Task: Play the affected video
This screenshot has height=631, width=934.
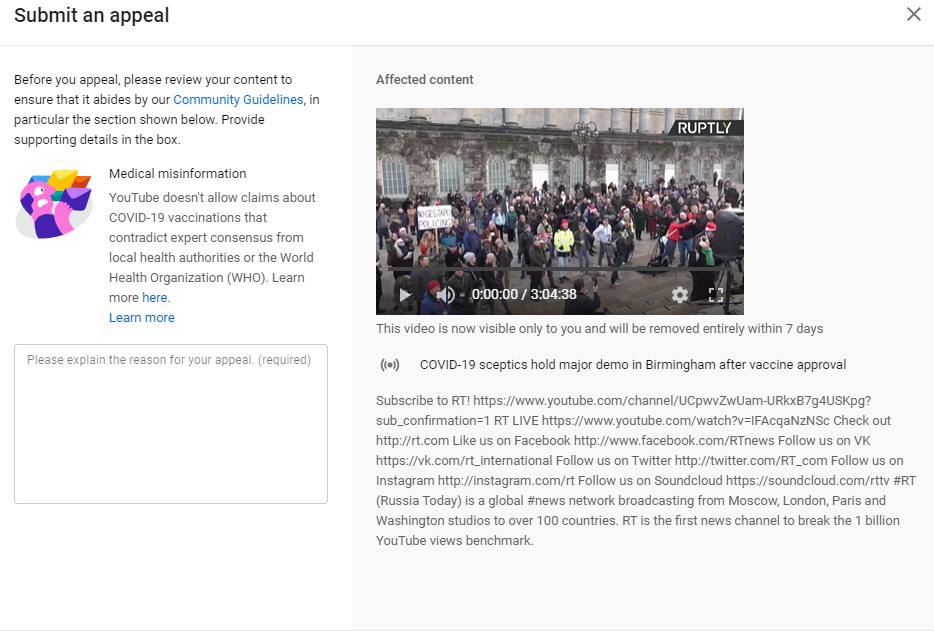Action: [x=405, y=294]
